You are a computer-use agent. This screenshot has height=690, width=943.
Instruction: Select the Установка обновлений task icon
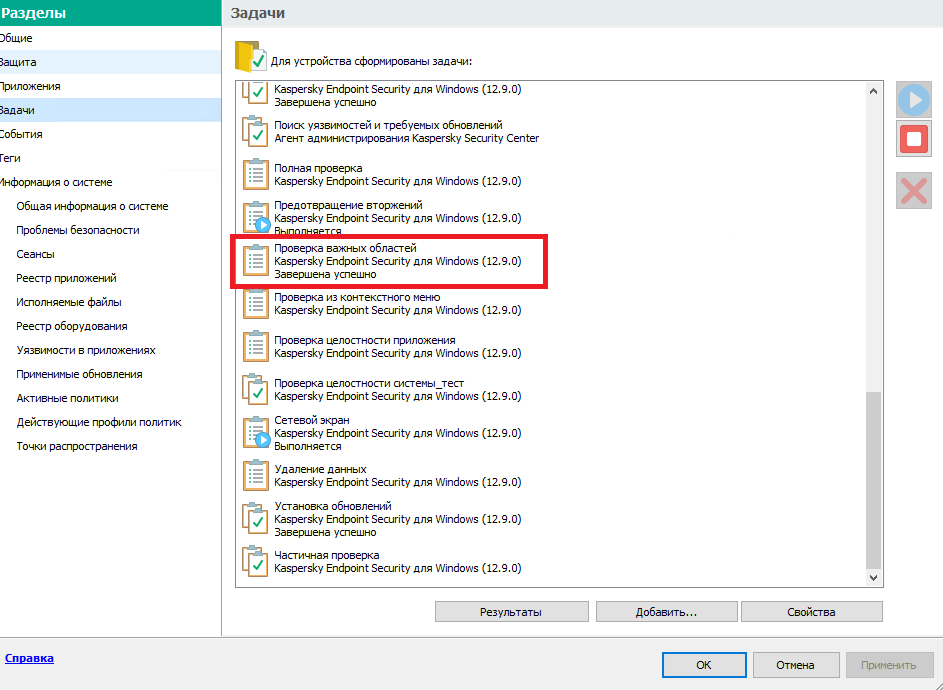(256, 519)
